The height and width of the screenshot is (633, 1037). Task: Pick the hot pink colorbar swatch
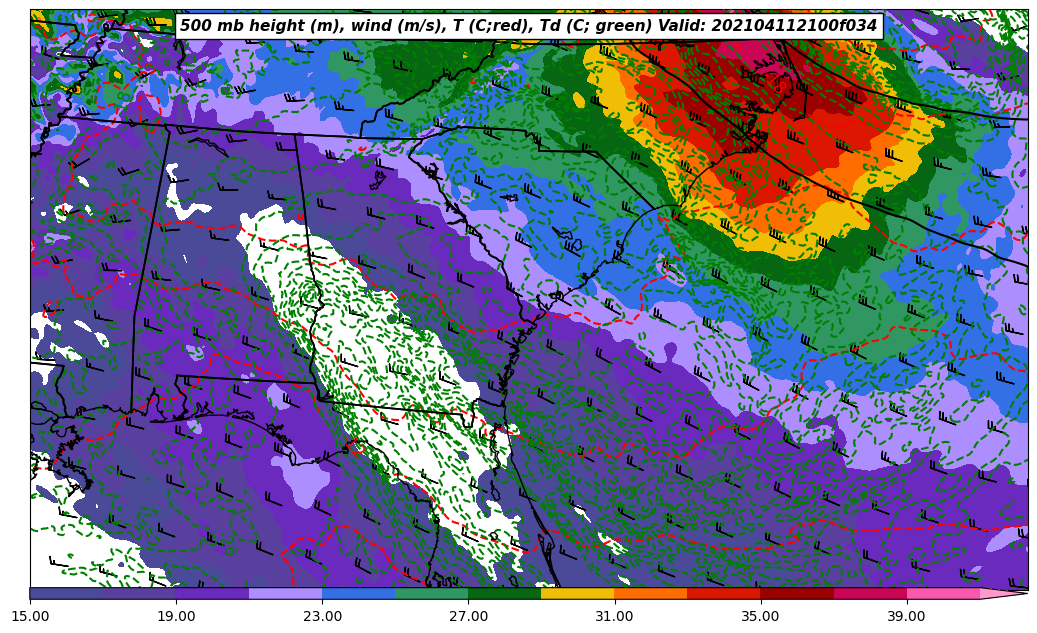click(942, 593)
